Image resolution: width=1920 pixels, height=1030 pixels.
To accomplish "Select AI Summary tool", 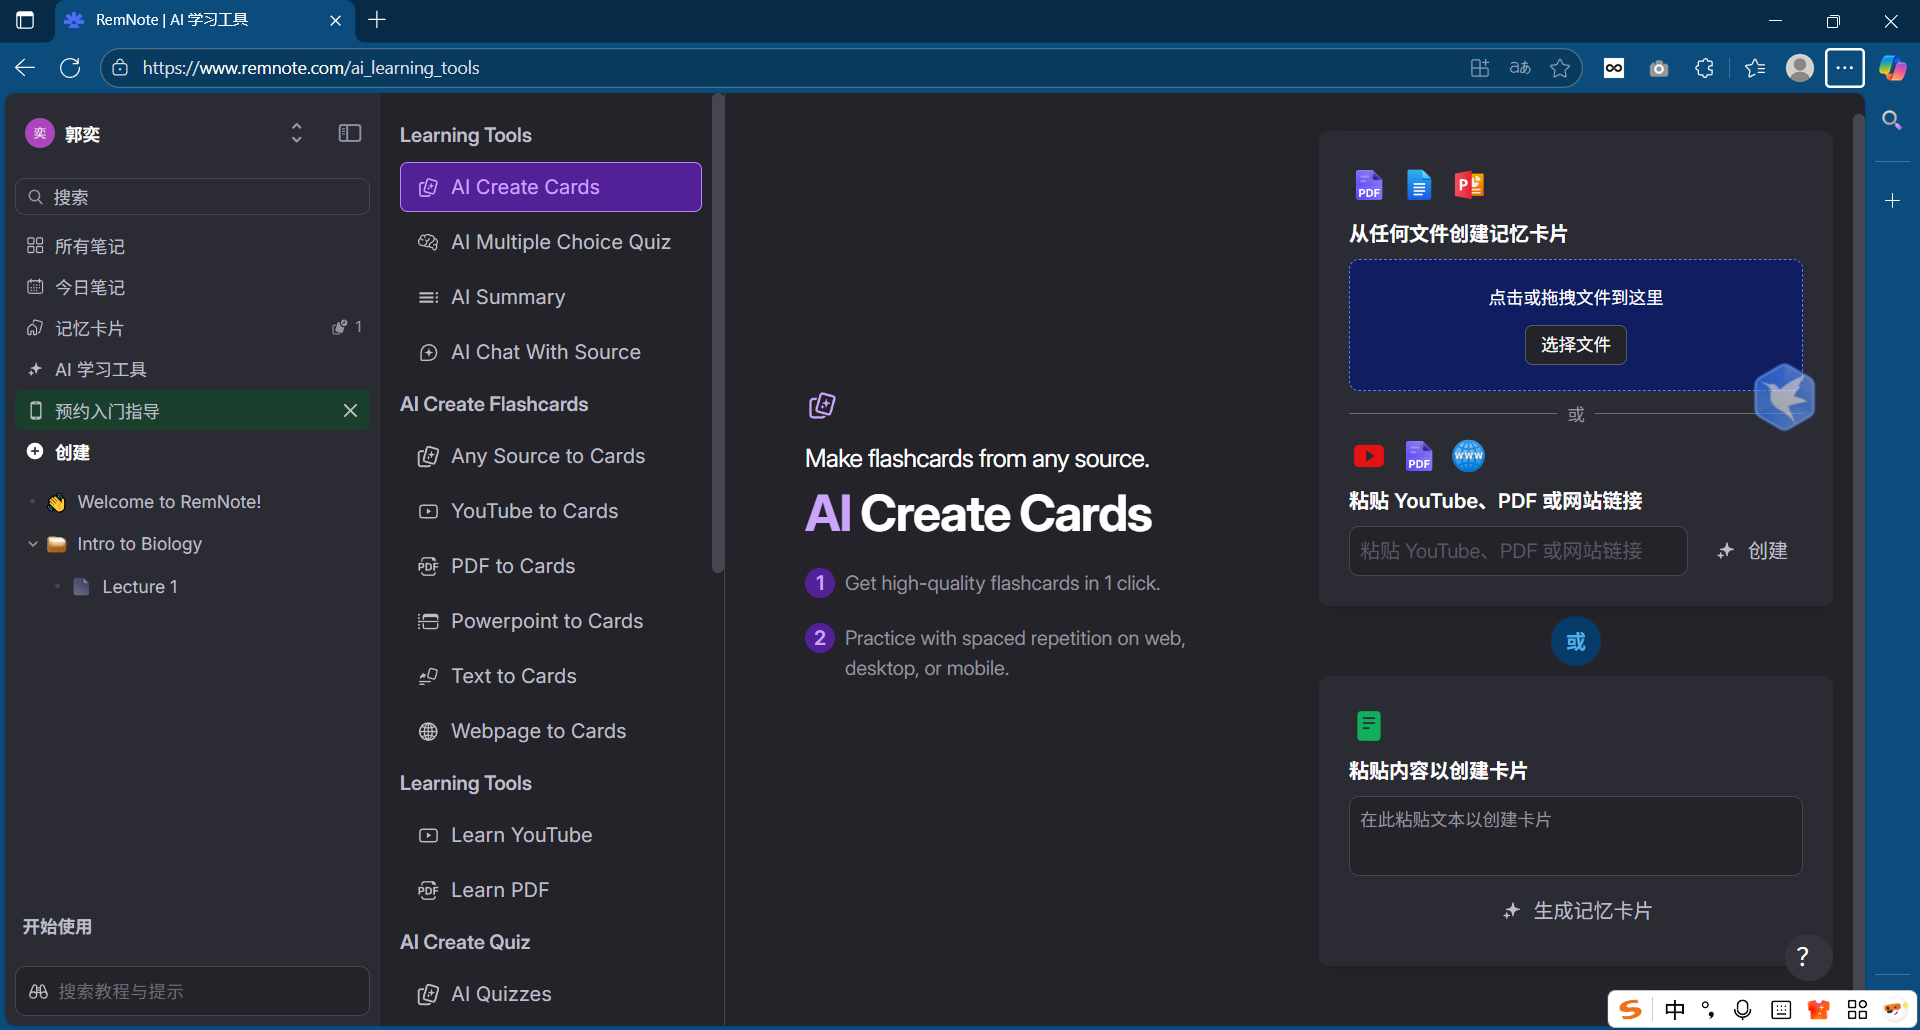I will pos(550,297).
